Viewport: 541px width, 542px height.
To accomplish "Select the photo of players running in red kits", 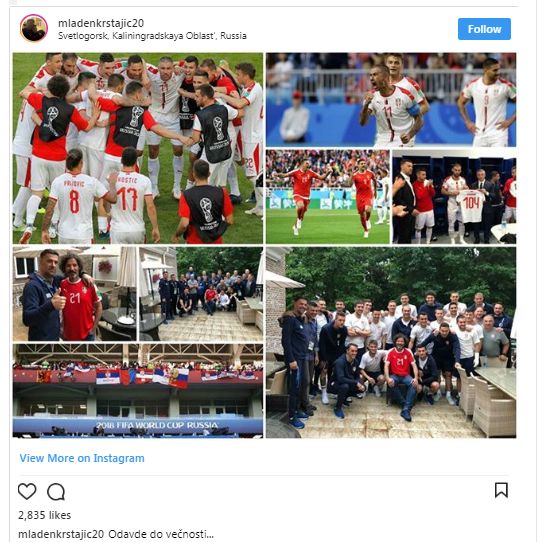I will coord(328,197).
